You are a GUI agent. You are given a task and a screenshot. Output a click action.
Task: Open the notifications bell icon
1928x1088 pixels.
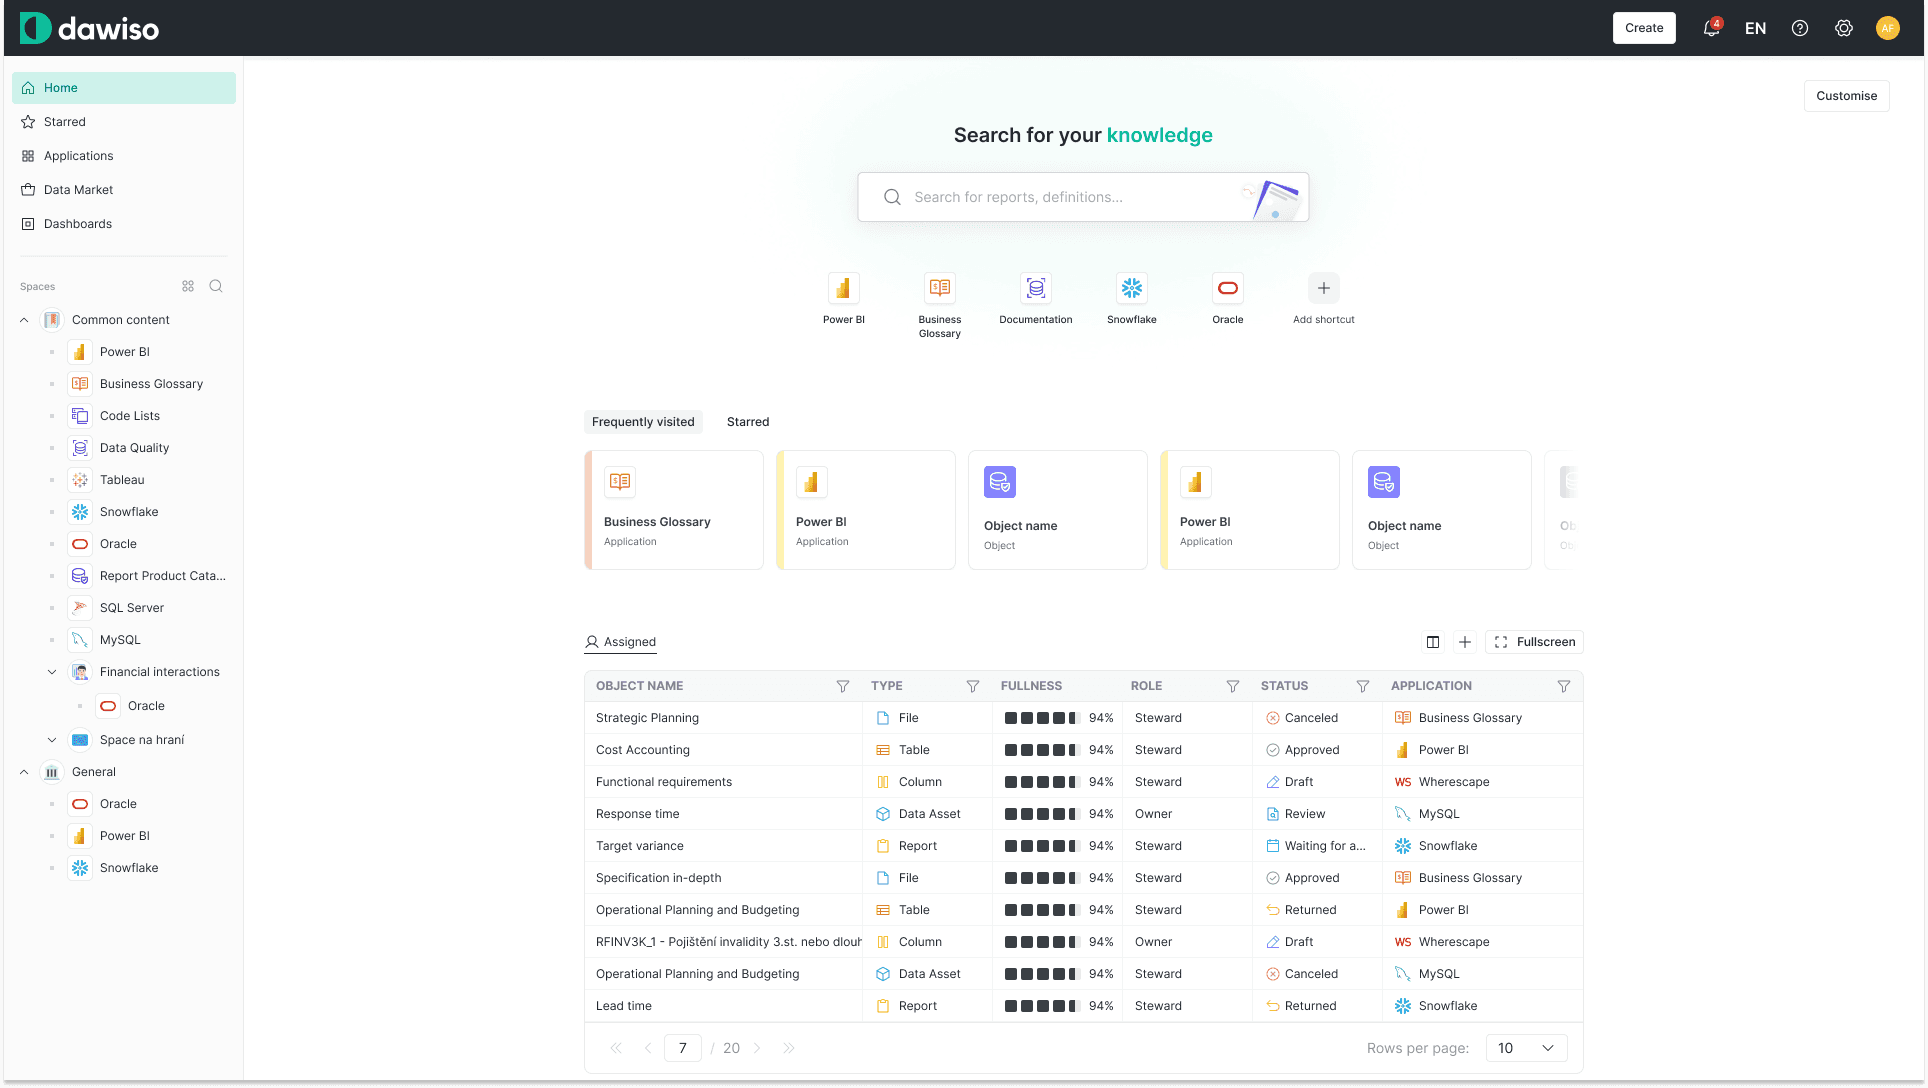pos(1711,28)
